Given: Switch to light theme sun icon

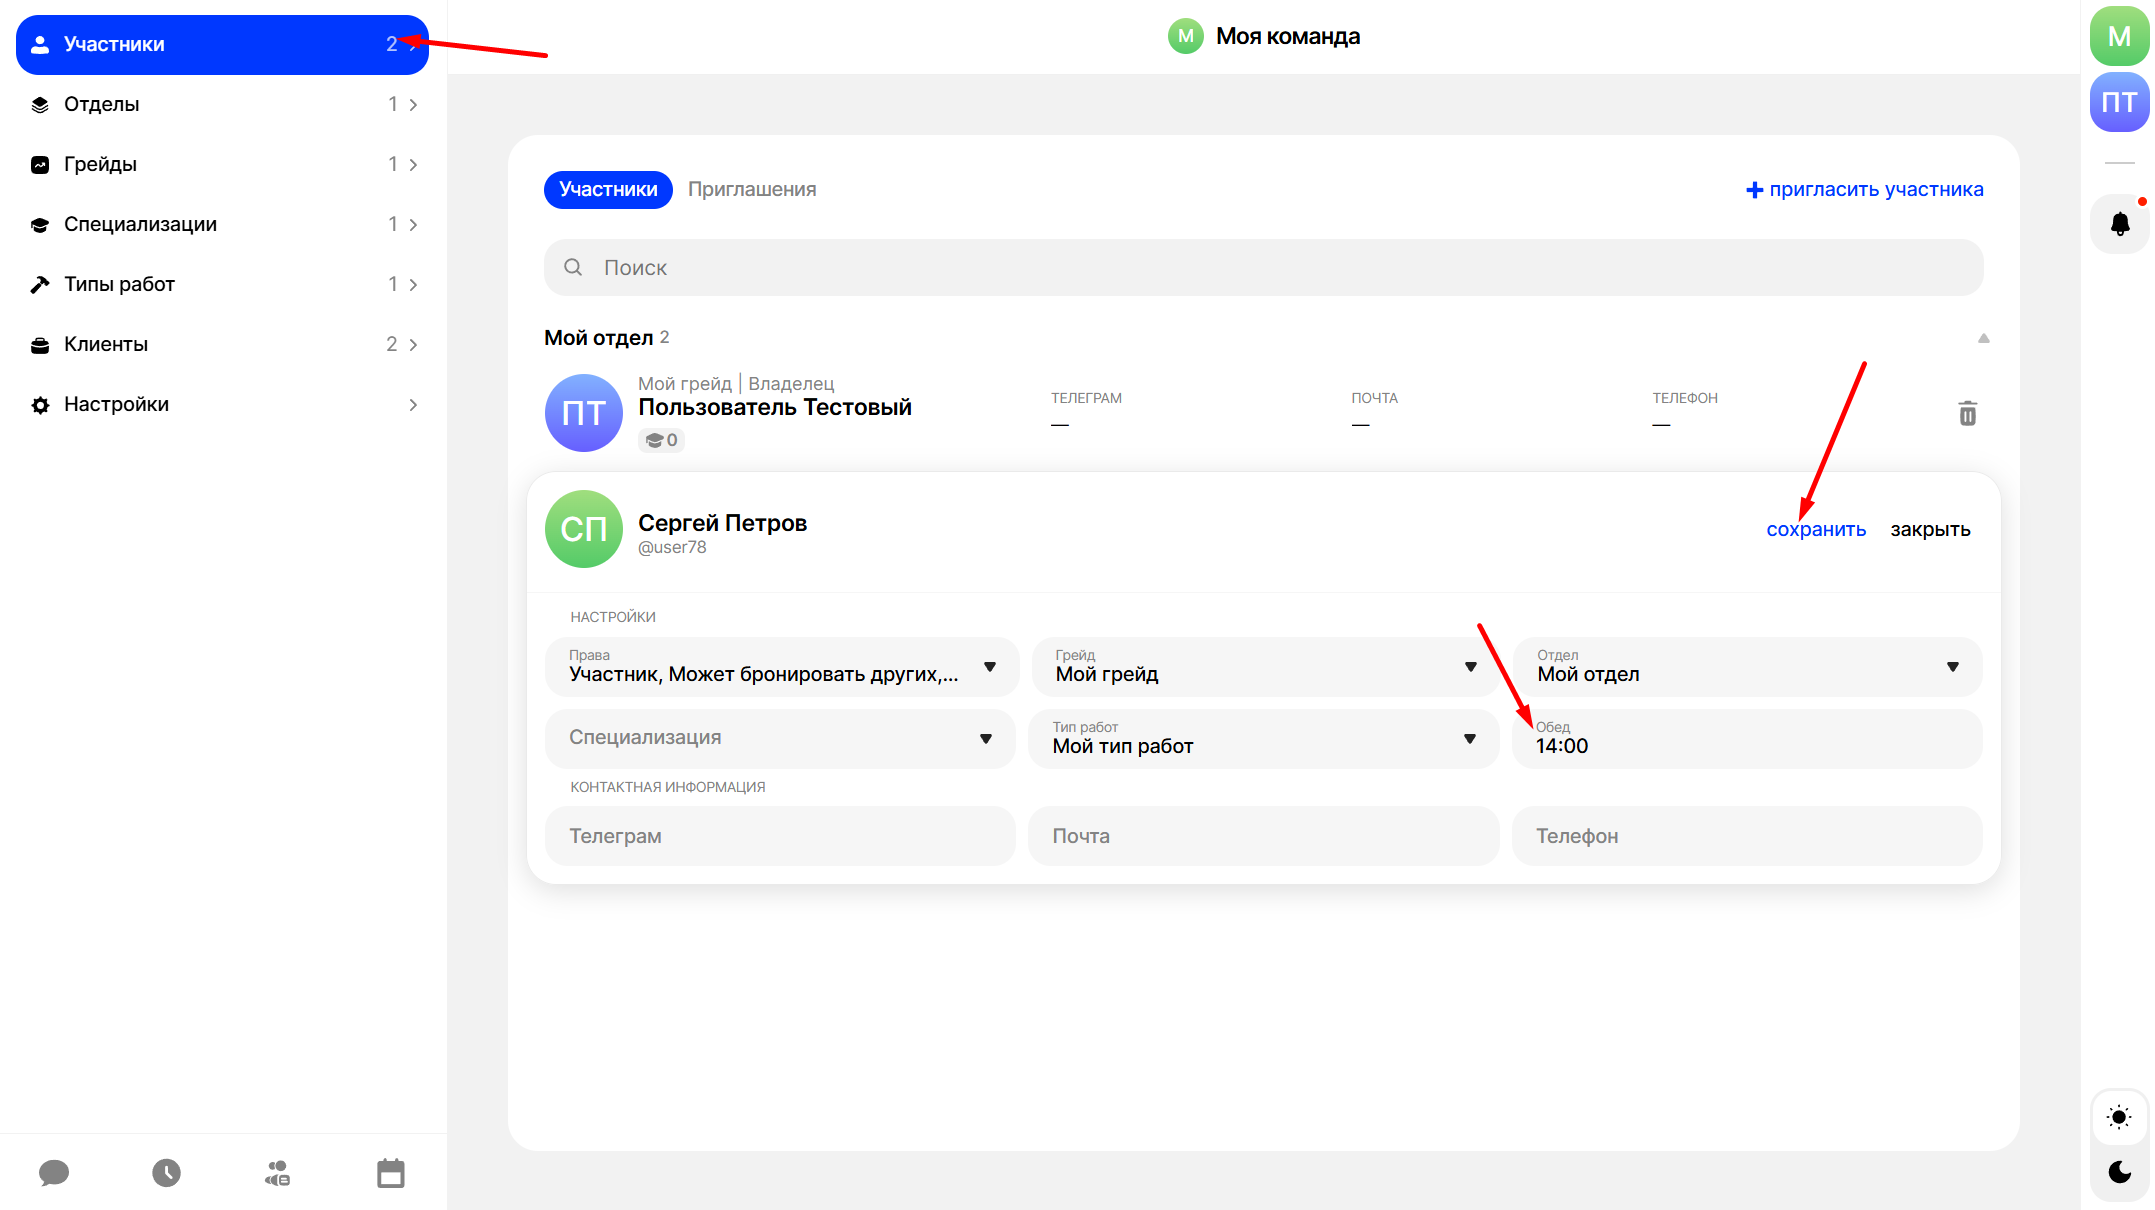Looking at the screenshot, I should (2118, 1117).
